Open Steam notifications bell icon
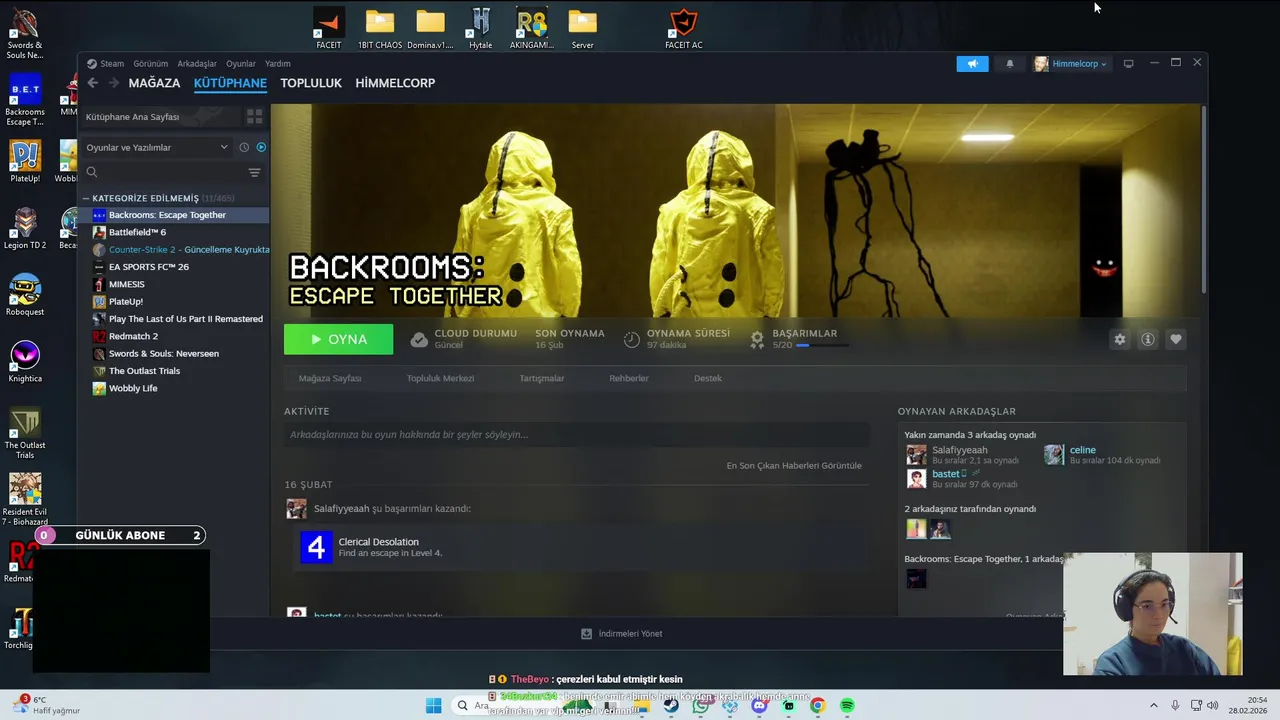Viewport: 1280px width, 720px height. pyautogui.click(x=1010, y=63)
